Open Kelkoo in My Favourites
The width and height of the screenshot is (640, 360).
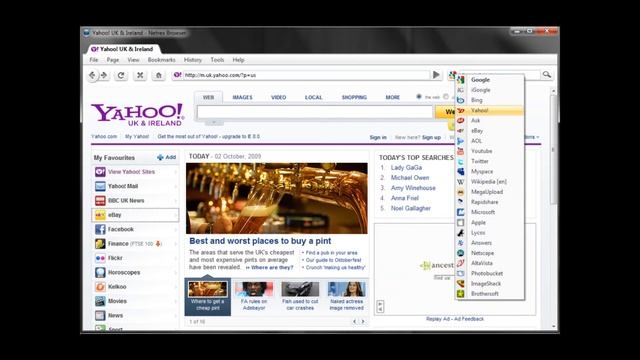click(x=135, y=287)
